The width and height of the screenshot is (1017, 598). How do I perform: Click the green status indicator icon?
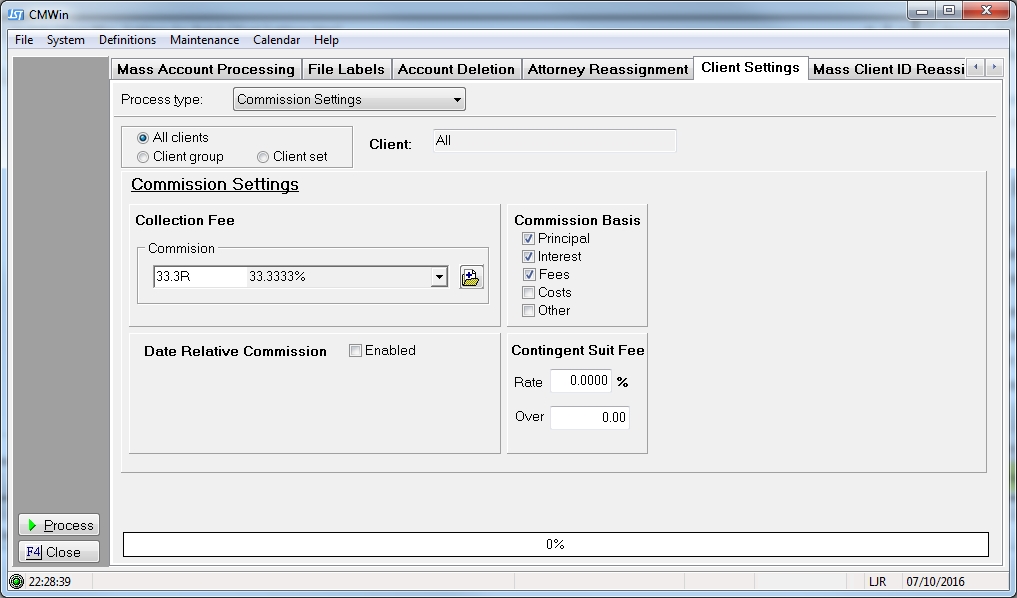[x=16, y=581]
